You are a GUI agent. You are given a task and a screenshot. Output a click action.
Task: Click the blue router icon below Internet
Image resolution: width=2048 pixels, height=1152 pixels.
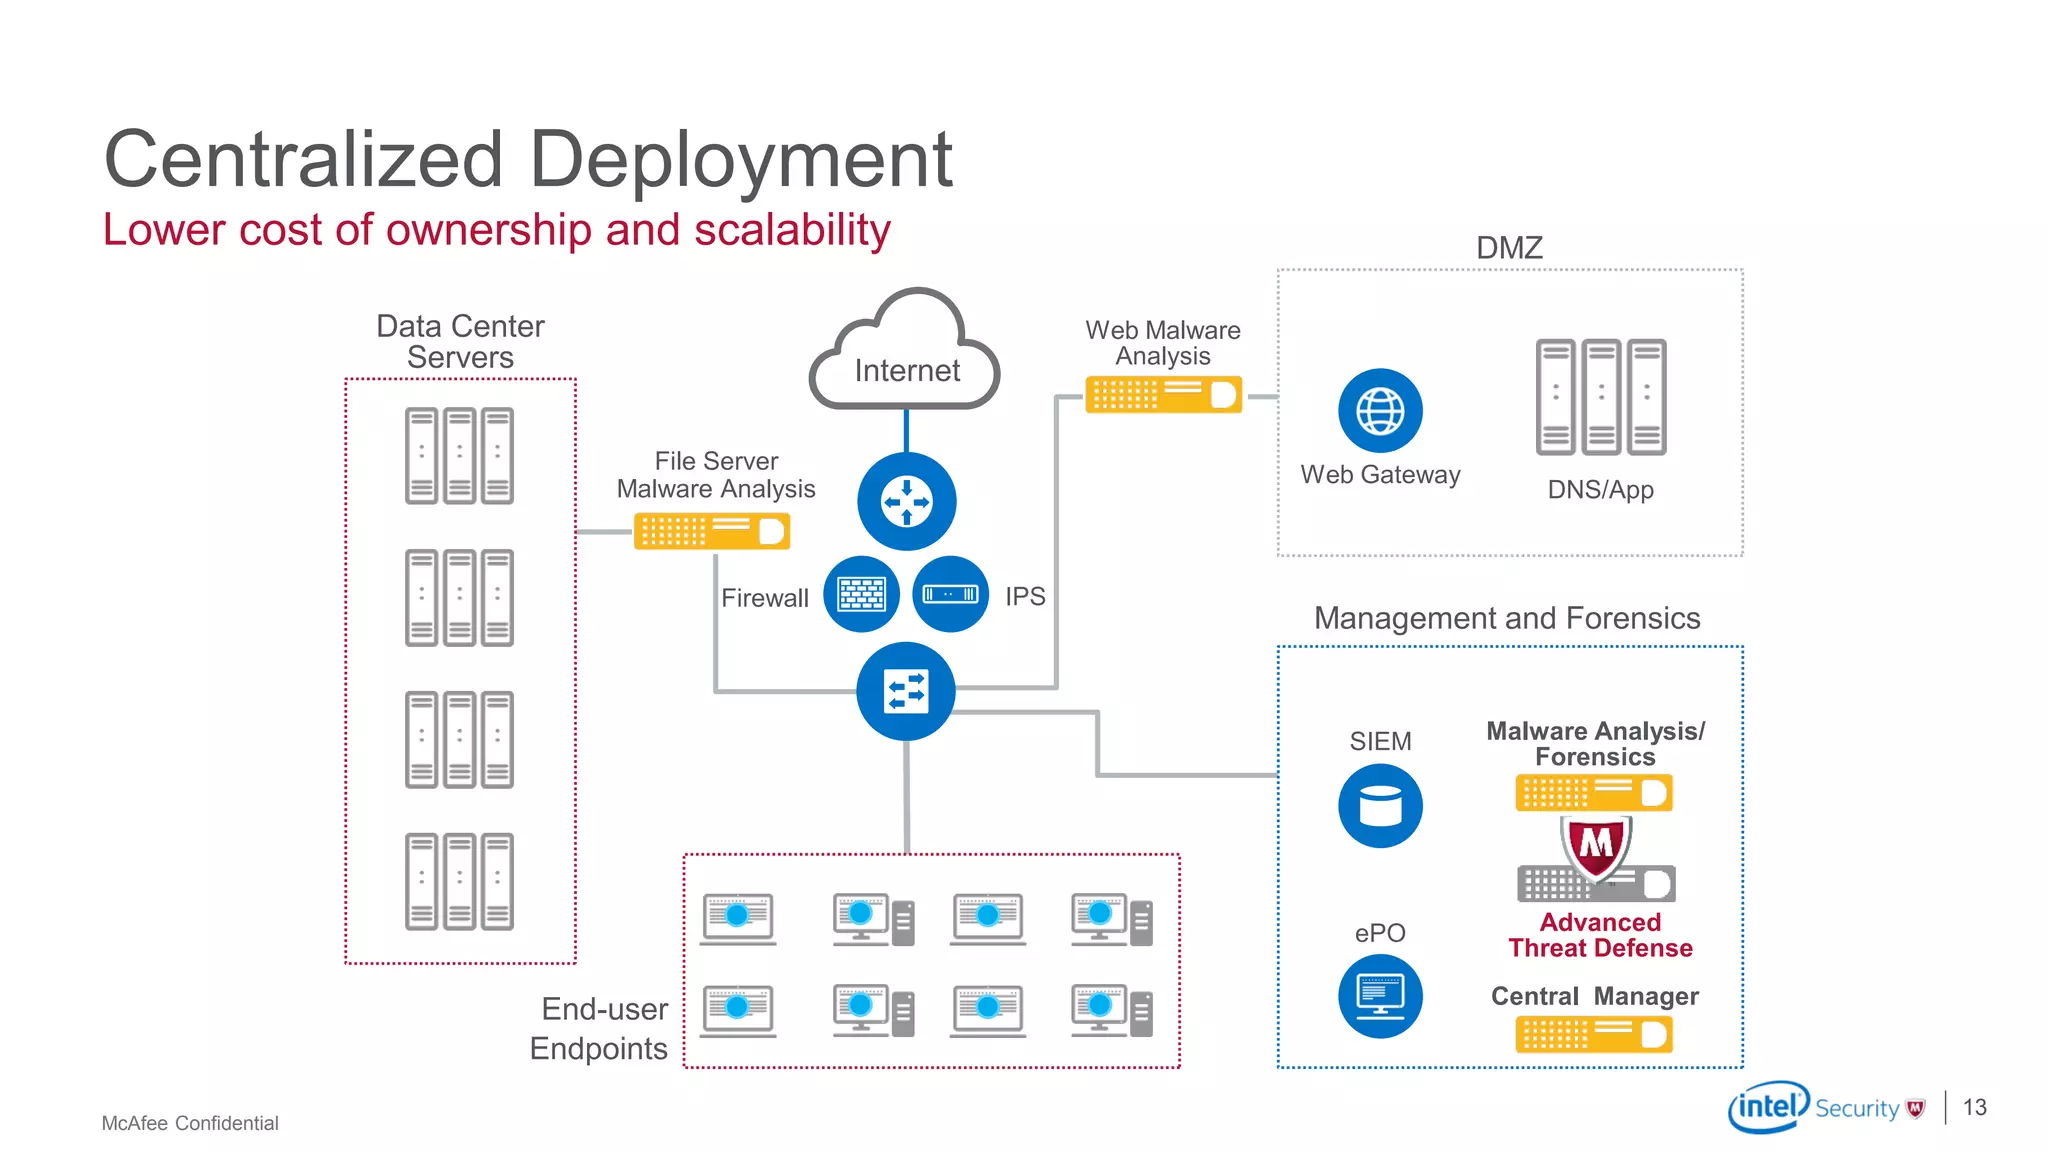point(906,501)
